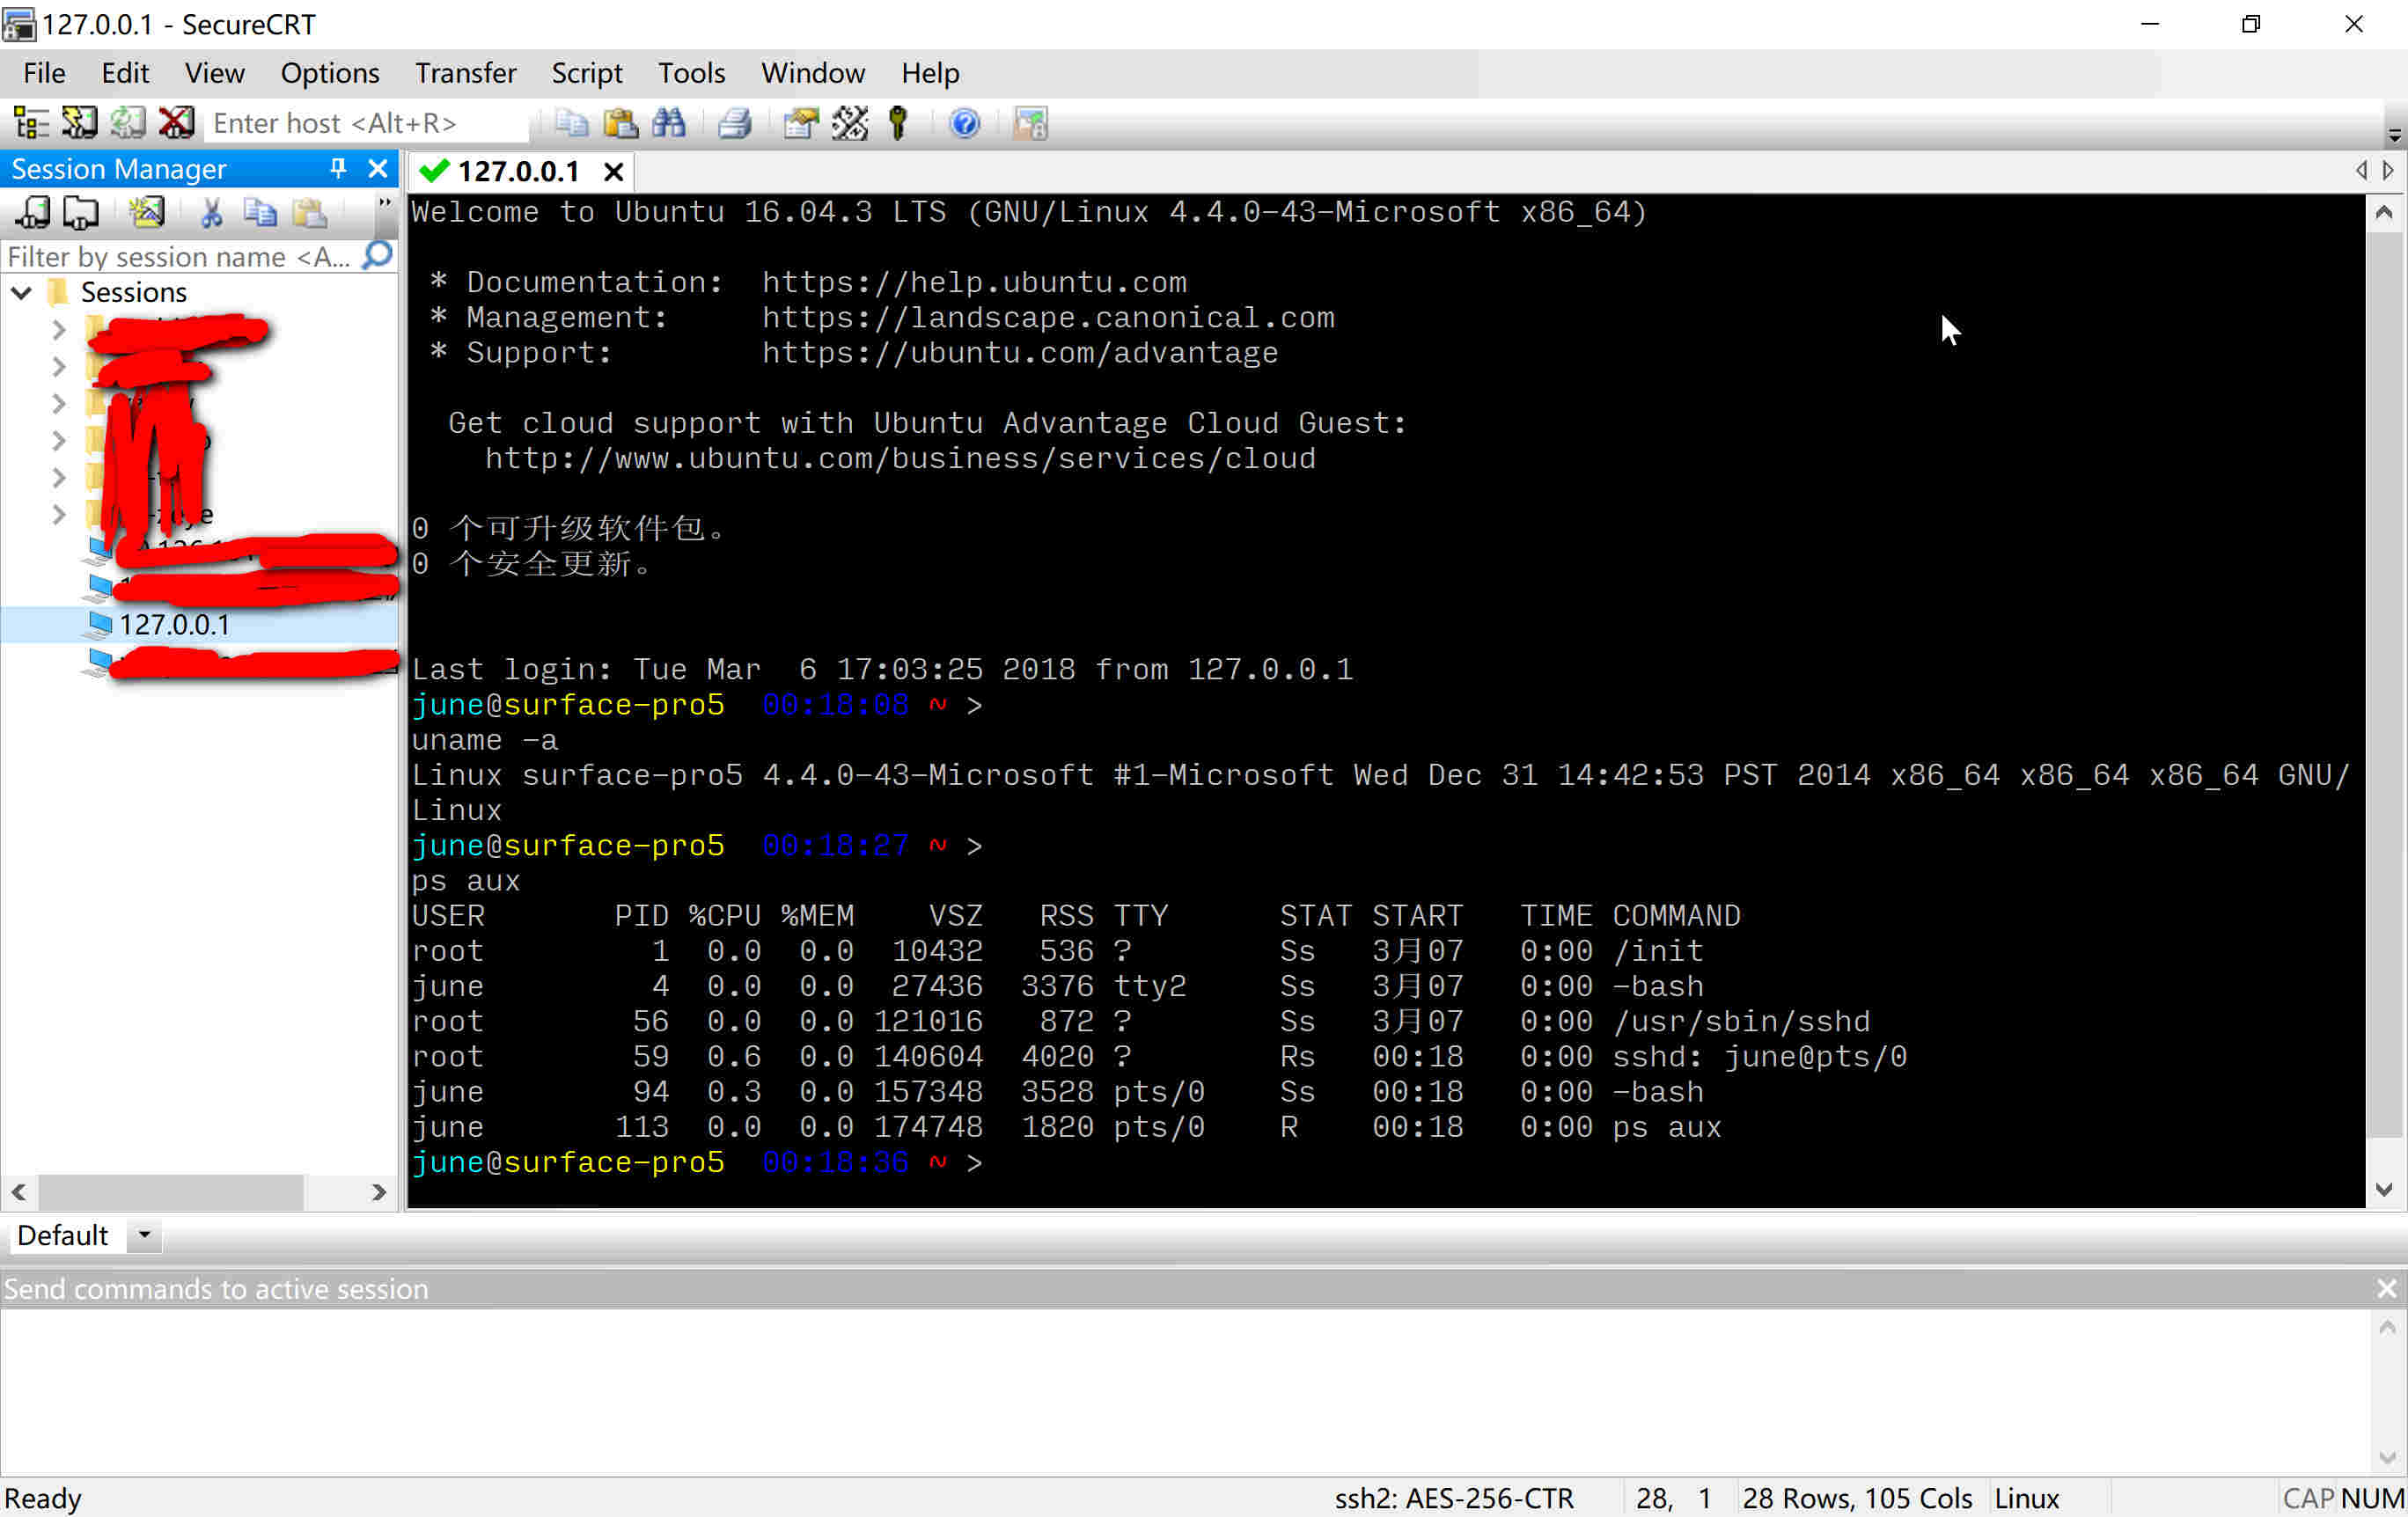The image size is (2408, 1517).
Task: Click the Key/Authentication manager icon
Action: (x=899, y=122)
